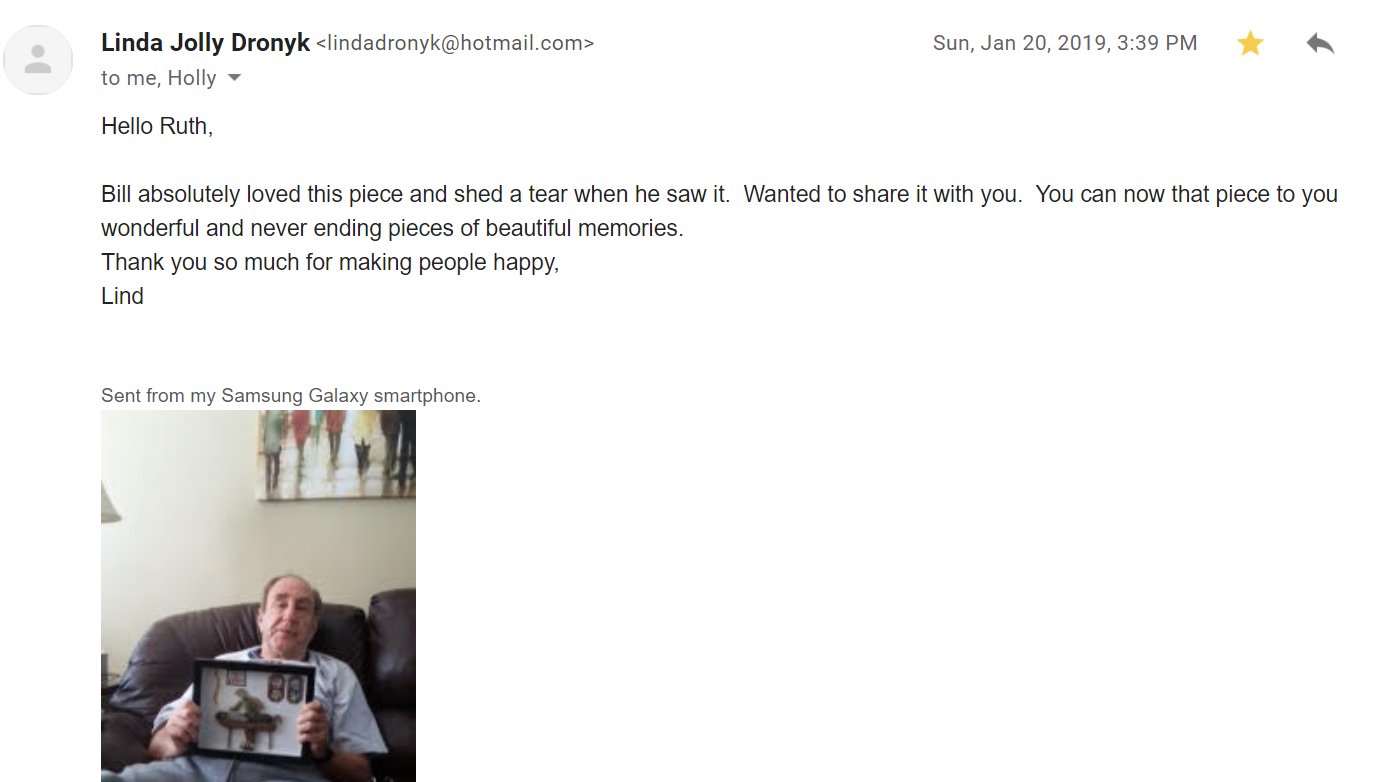Viewport: 1383px width, 782px height.
Task: Reply using the arrow icon
Action: point(1320,44)
